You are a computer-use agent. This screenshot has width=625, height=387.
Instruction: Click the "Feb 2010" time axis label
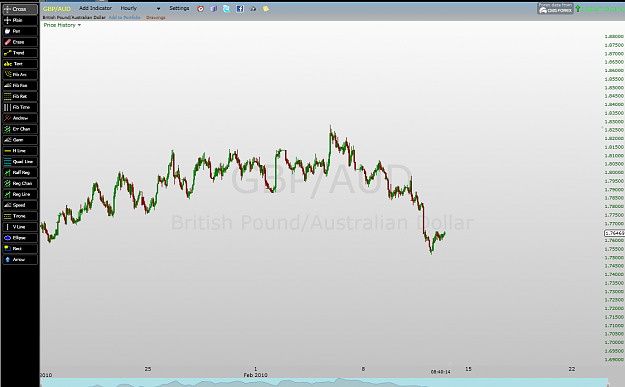pyautogui.click(x=256, y=375)
